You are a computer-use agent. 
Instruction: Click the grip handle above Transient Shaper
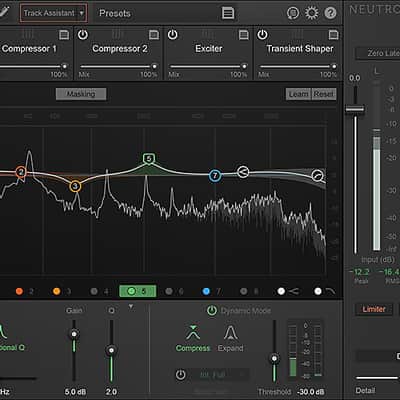298,34
